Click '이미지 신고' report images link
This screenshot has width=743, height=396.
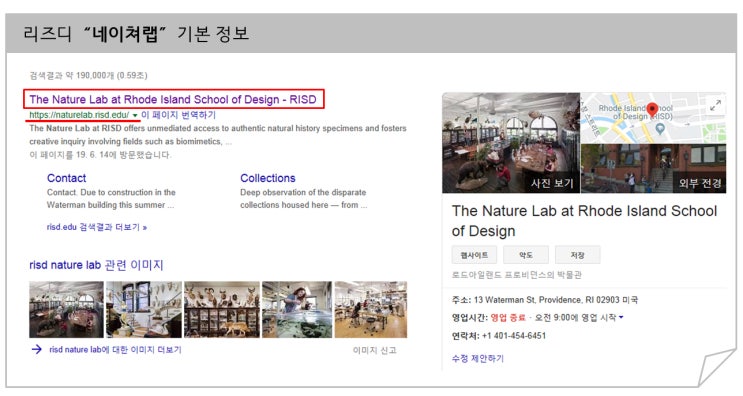[x=374, y=351]
